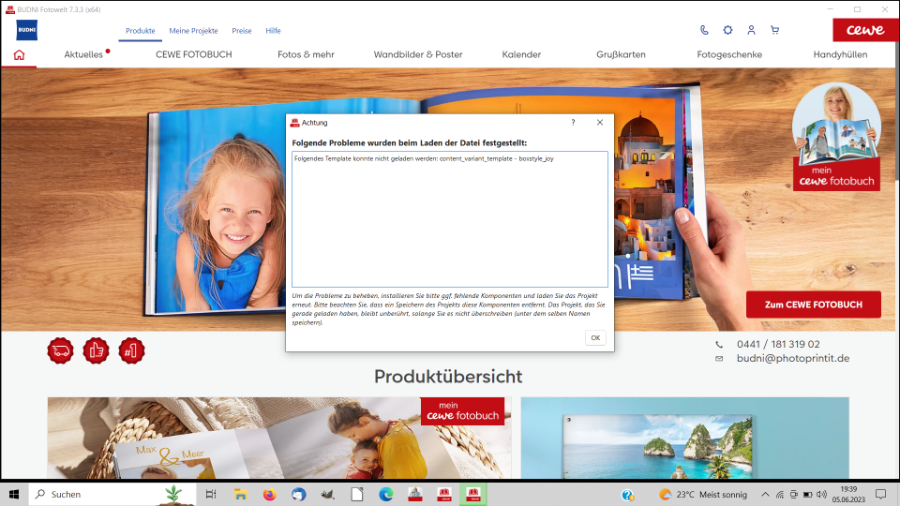Open the phone contact icon
This screenshot has height=506, width=900.
(704, 30)
